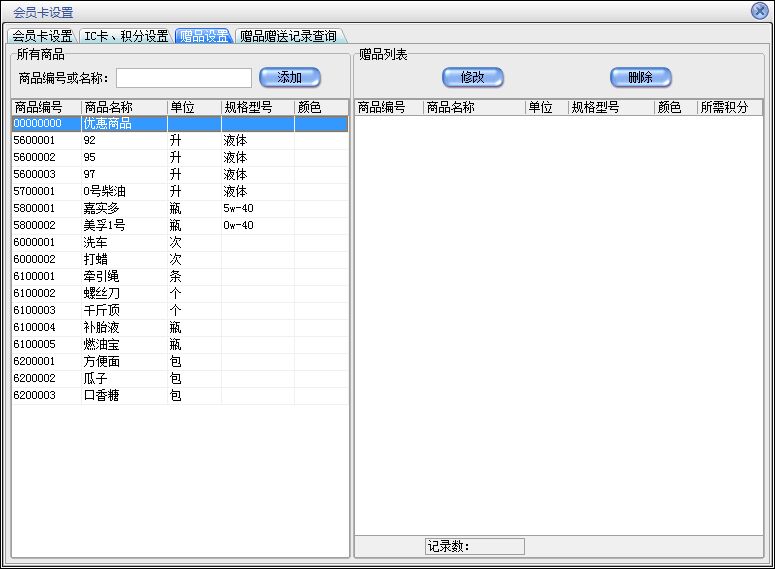The image size is (775, 569).
Task: Select the 赠品设置 tab
Action: click(x=204, y=36)
